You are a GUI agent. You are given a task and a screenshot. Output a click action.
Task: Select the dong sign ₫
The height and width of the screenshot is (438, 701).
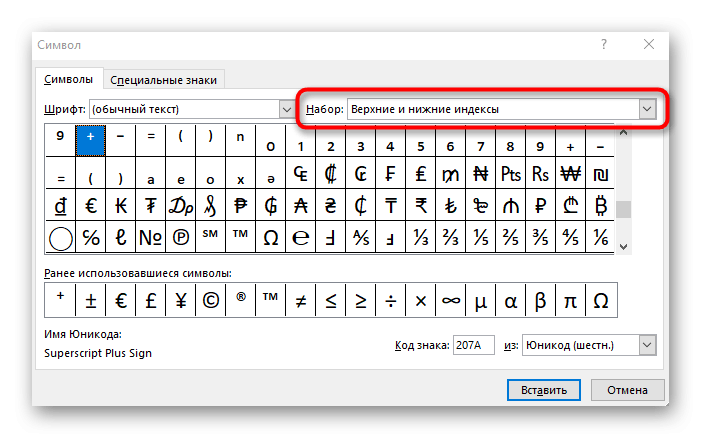tap(60, 205)
